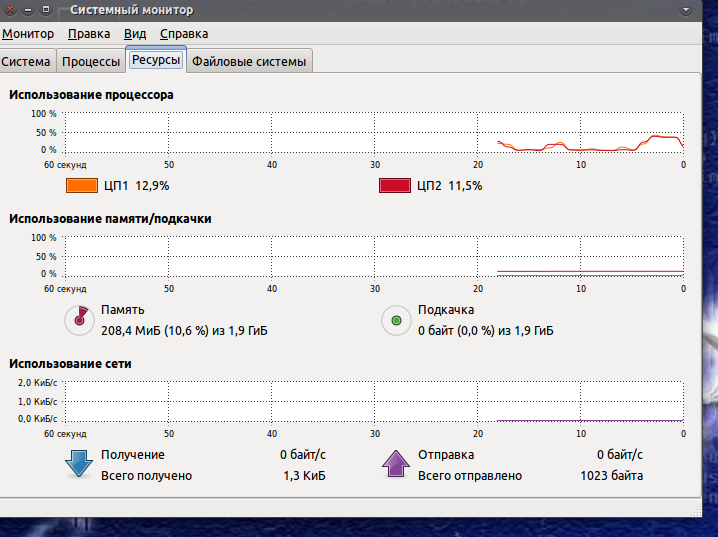
Task: Click the network usage history graph
Action: [374, 401]
